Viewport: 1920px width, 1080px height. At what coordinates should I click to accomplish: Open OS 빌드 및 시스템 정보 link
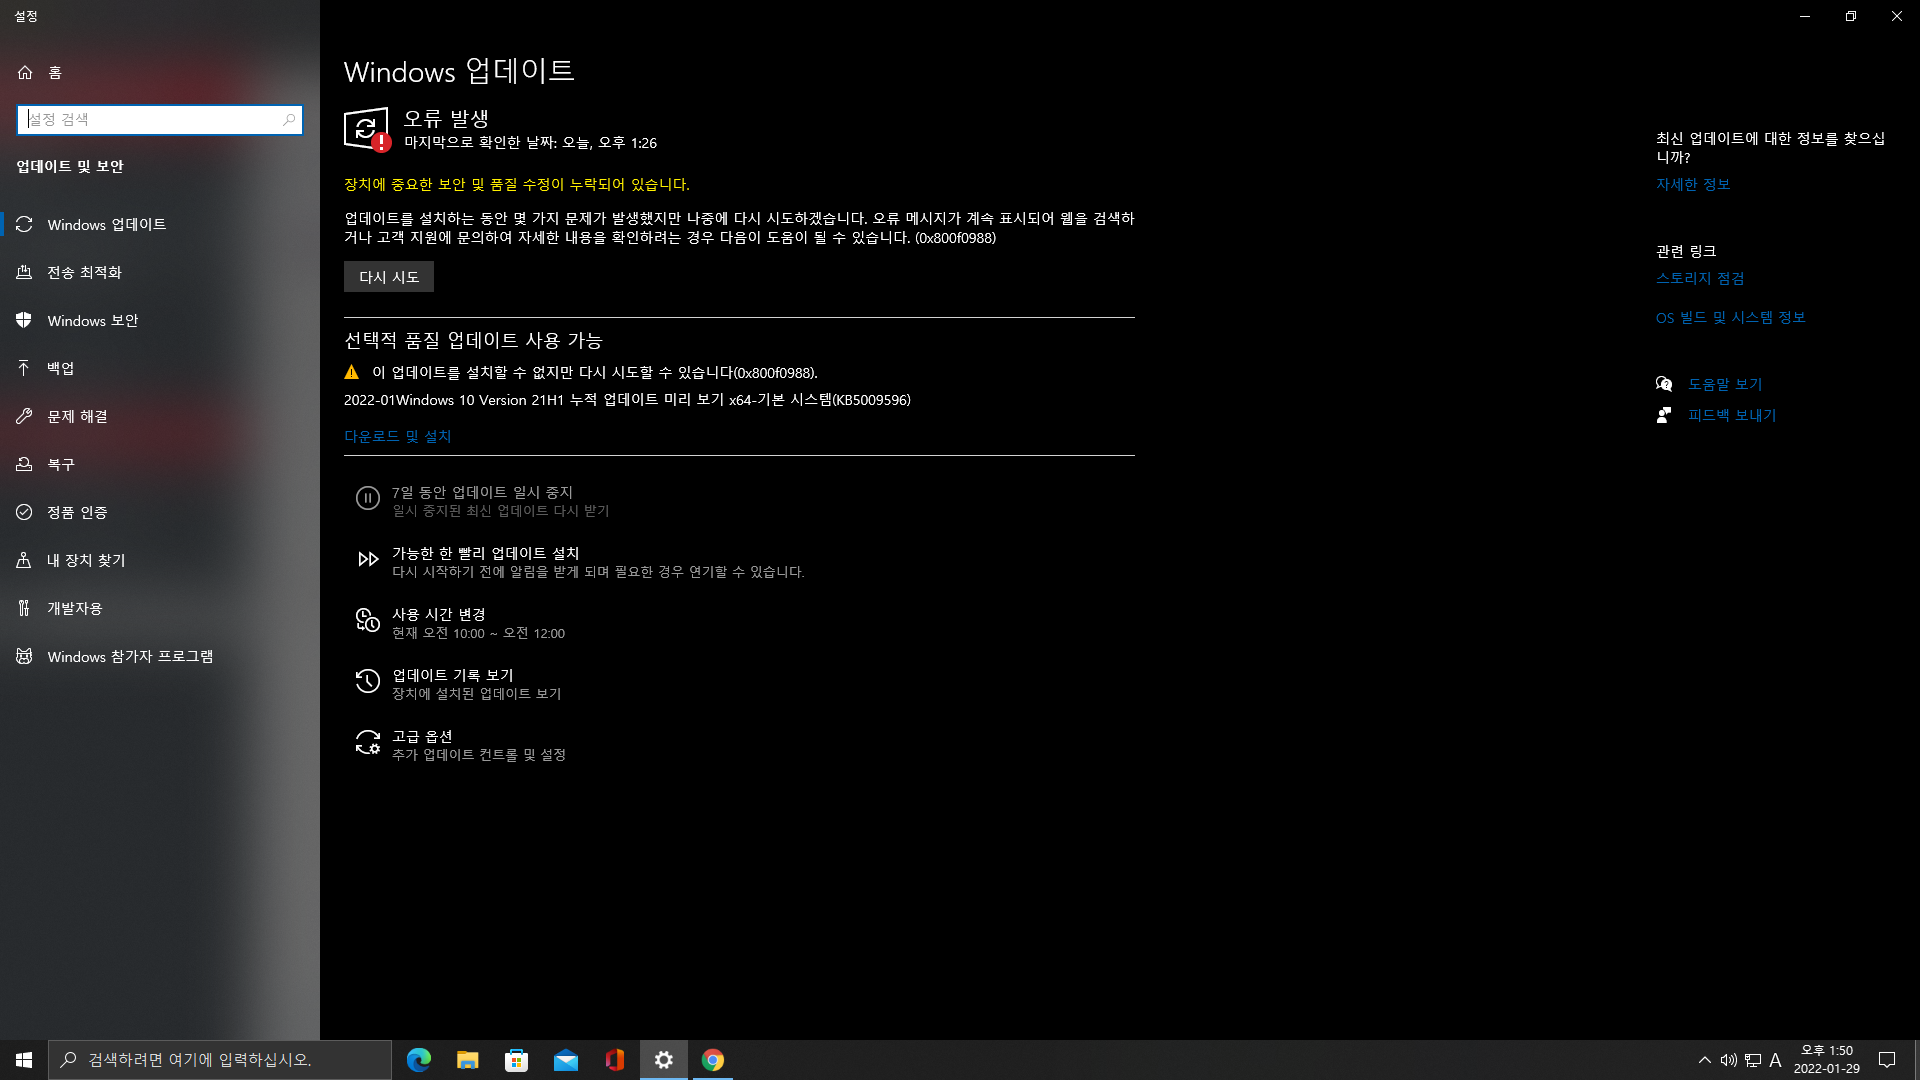(1731, 318)
